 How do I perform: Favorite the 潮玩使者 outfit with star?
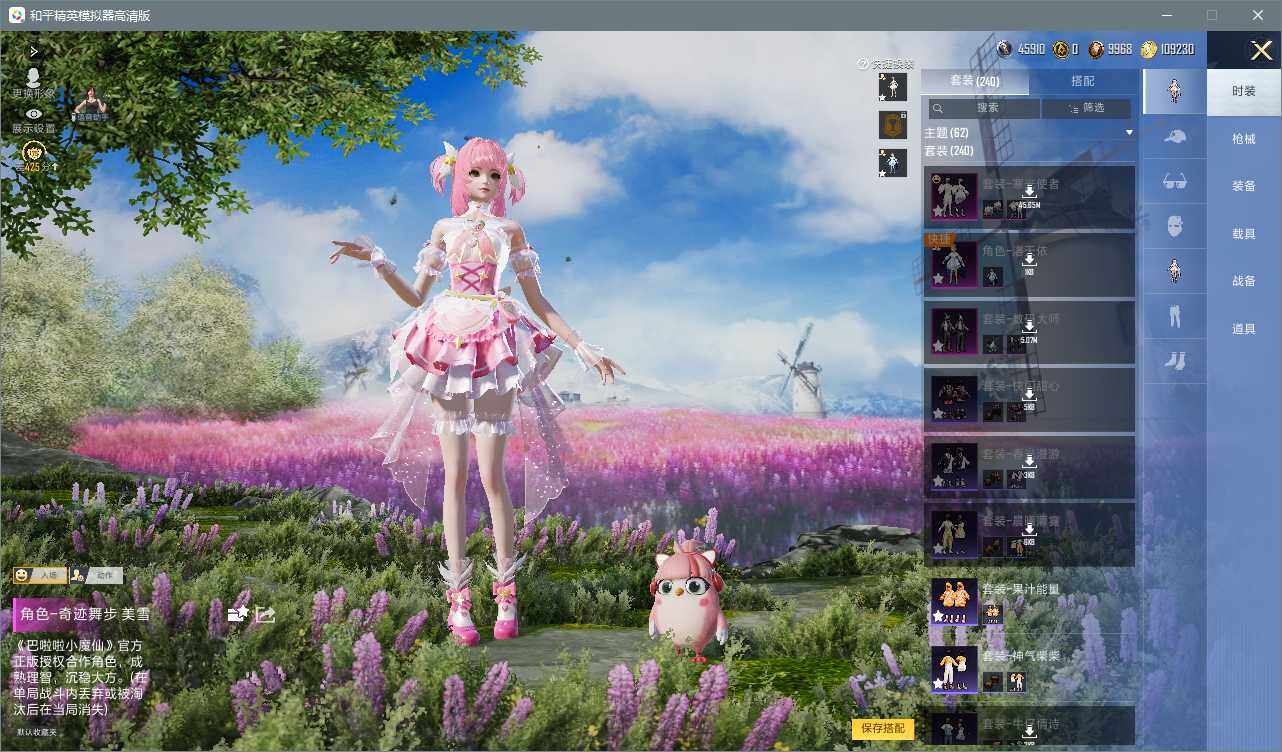[938, 212]
